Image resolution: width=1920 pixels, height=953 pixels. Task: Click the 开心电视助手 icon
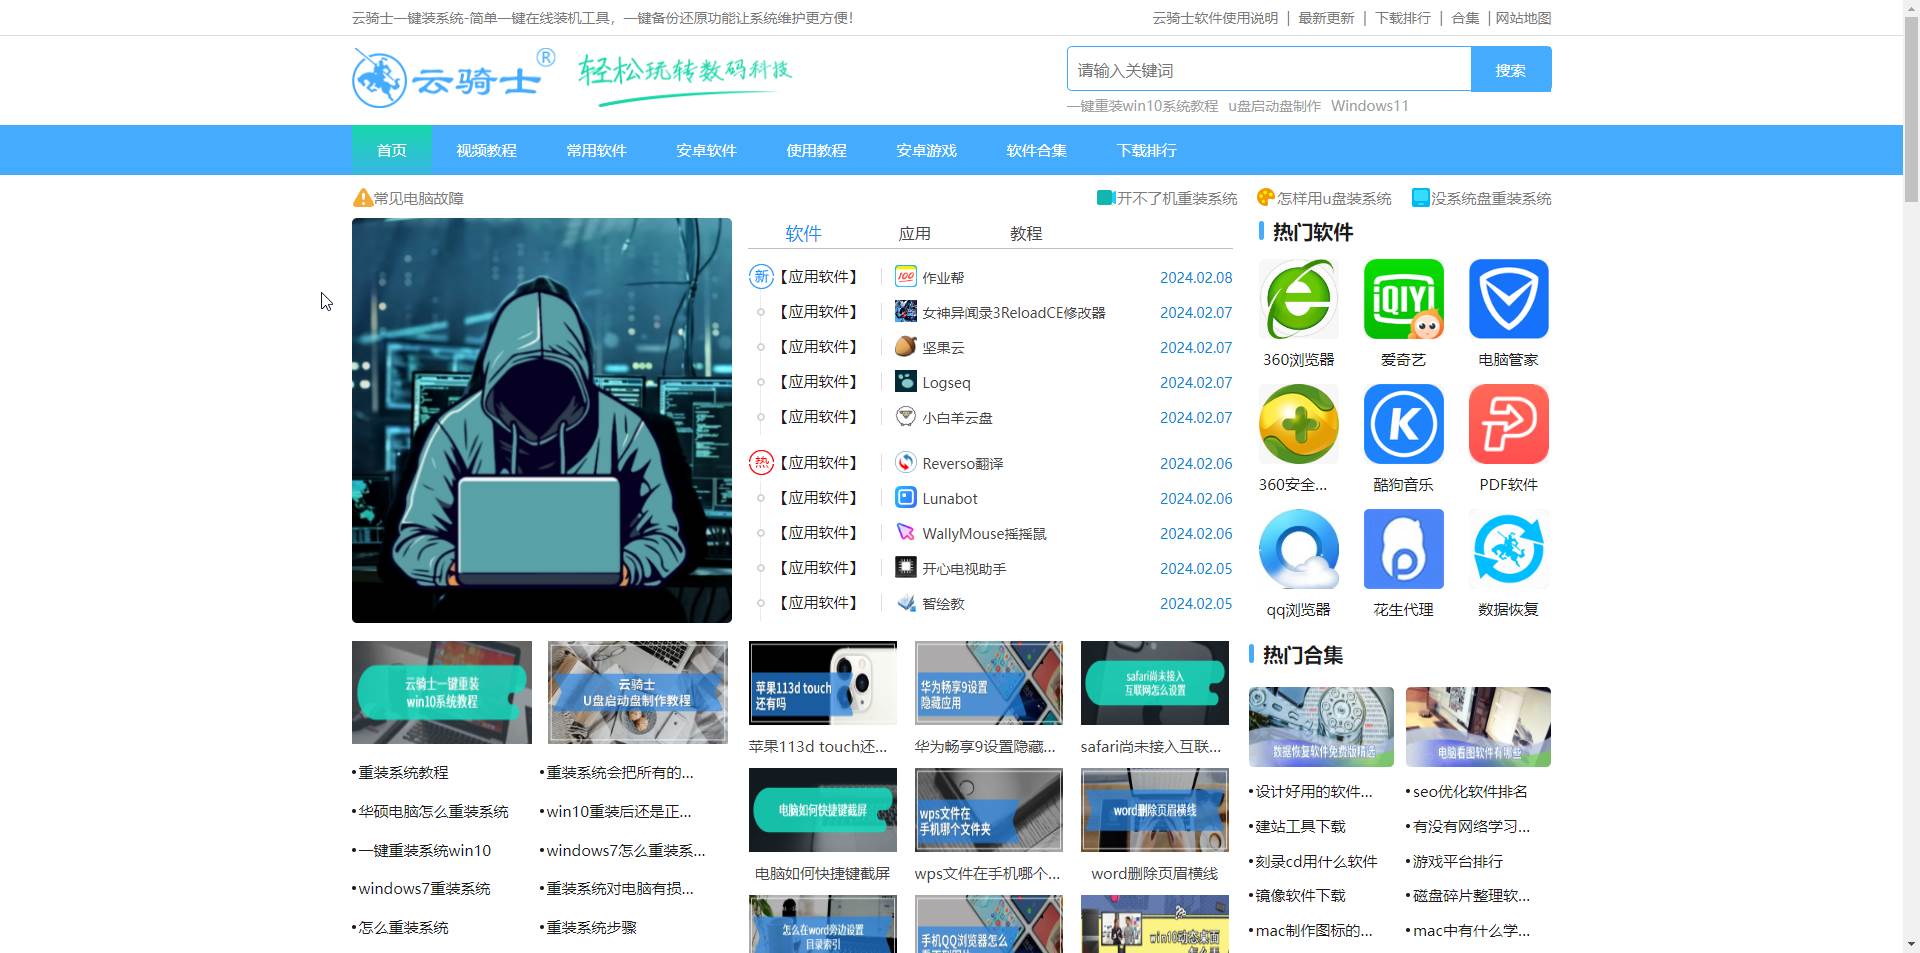[906, 568]
